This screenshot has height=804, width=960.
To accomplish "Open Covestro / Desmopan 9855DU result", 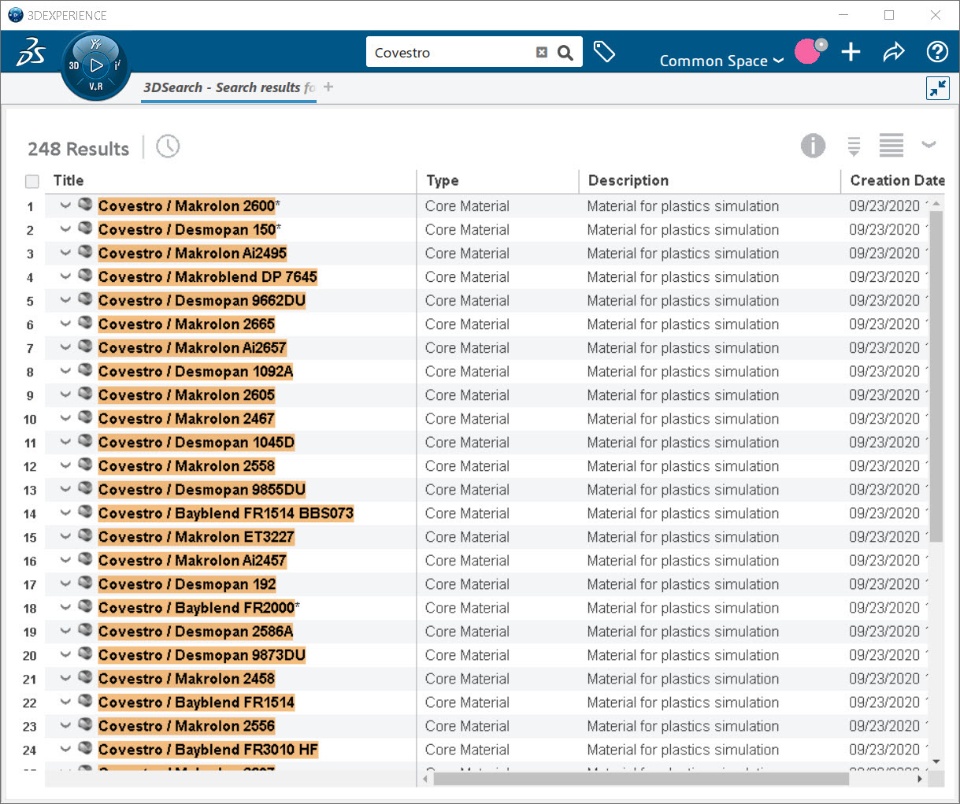I will pos(201,490).
